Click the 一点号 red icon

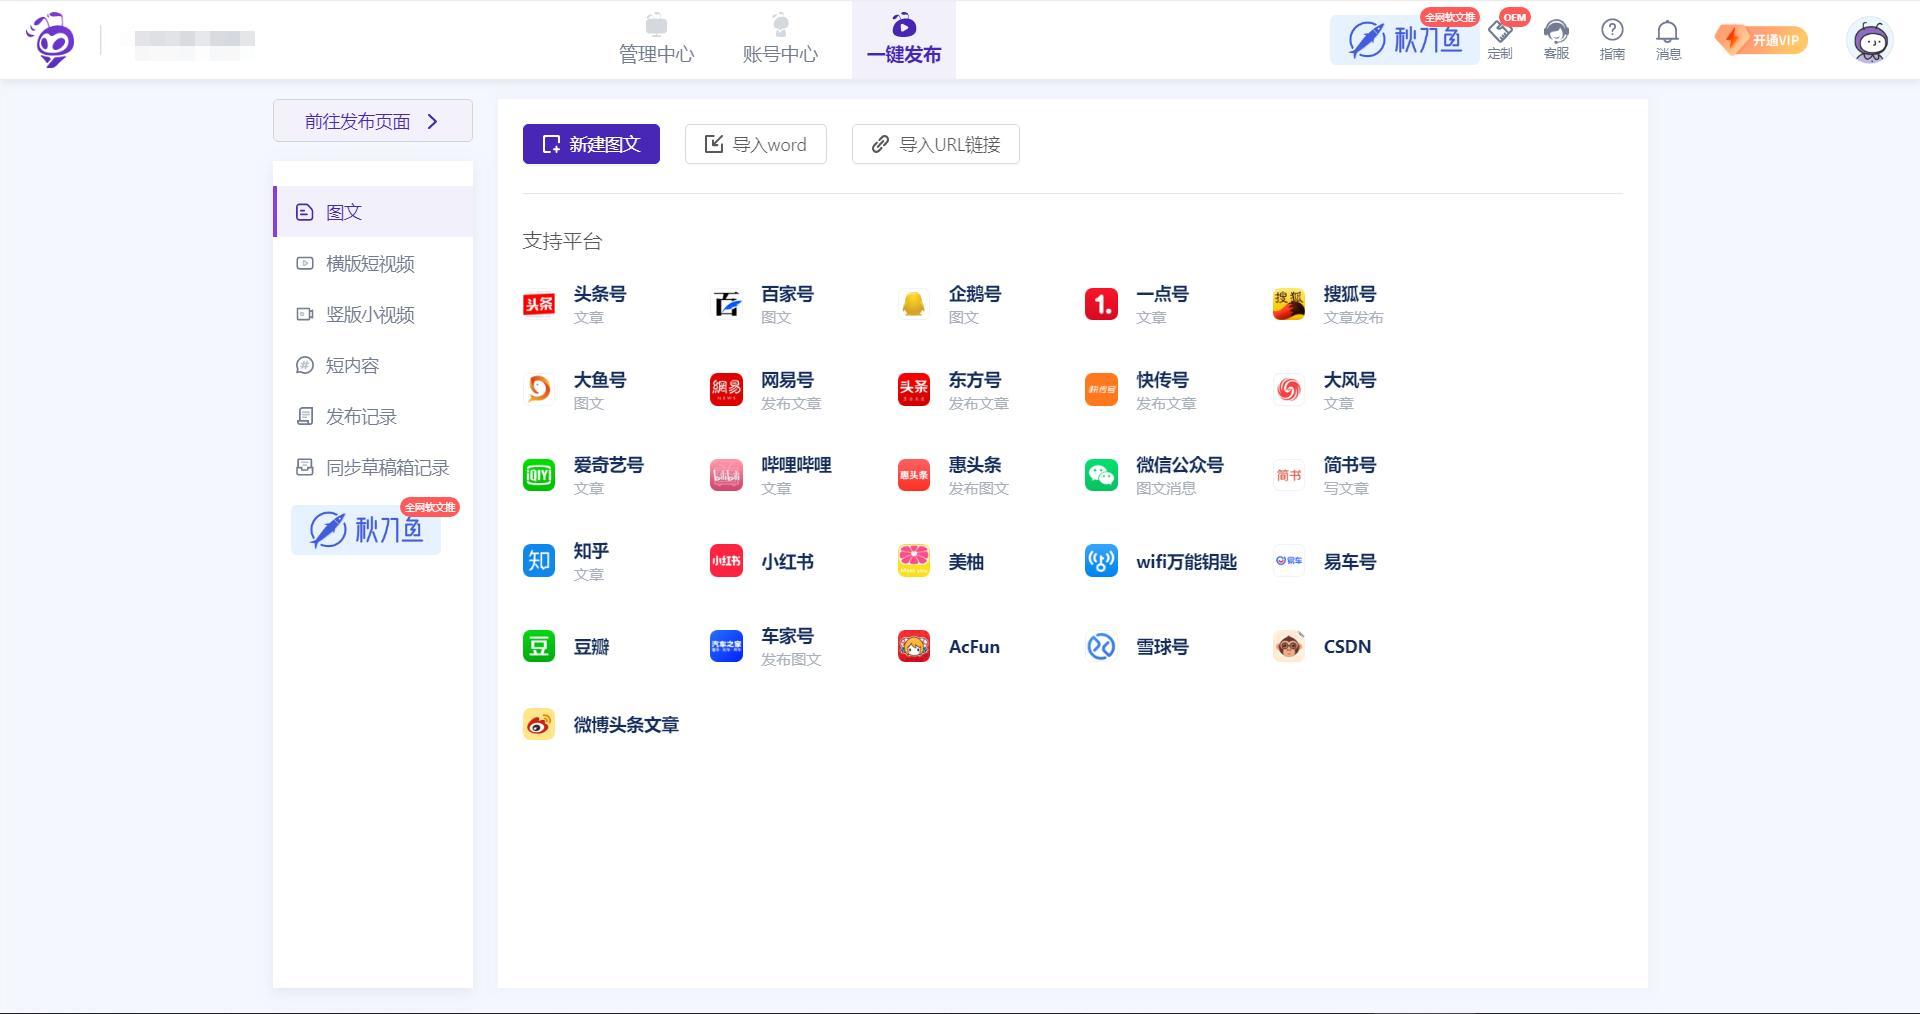[x=1101, y=304]
